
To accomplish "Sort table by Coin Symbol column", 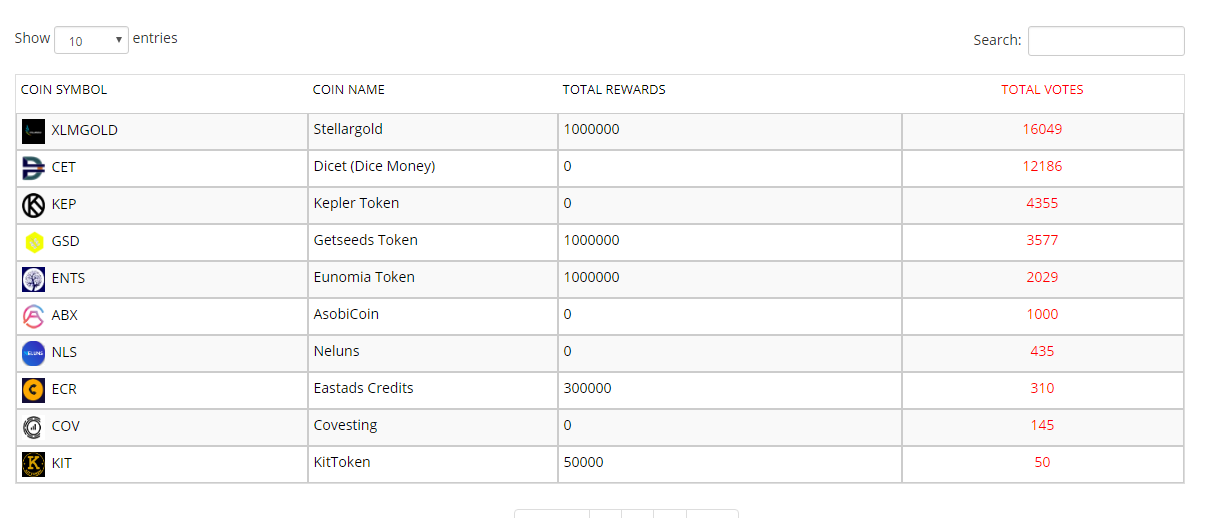I will [x=64, y=90].
